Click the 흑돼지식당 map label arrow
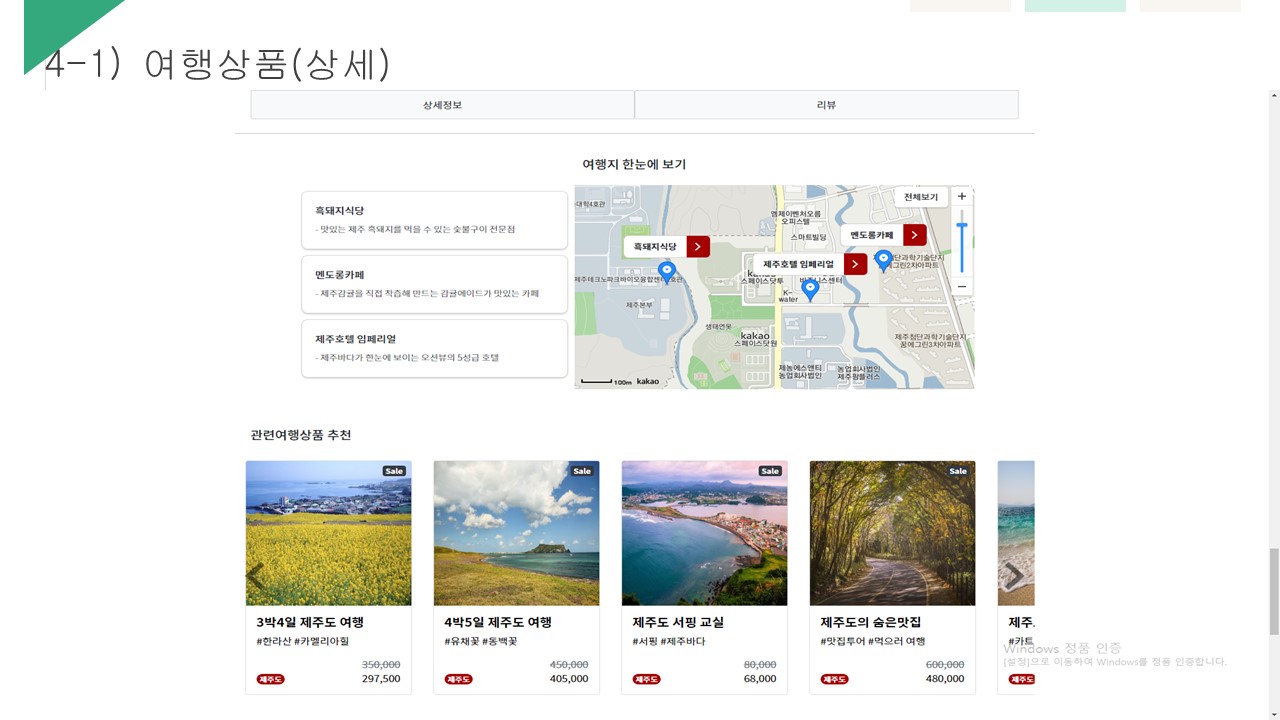The height and width of the screenshot is (720, 1280). (x=698, y=246)
